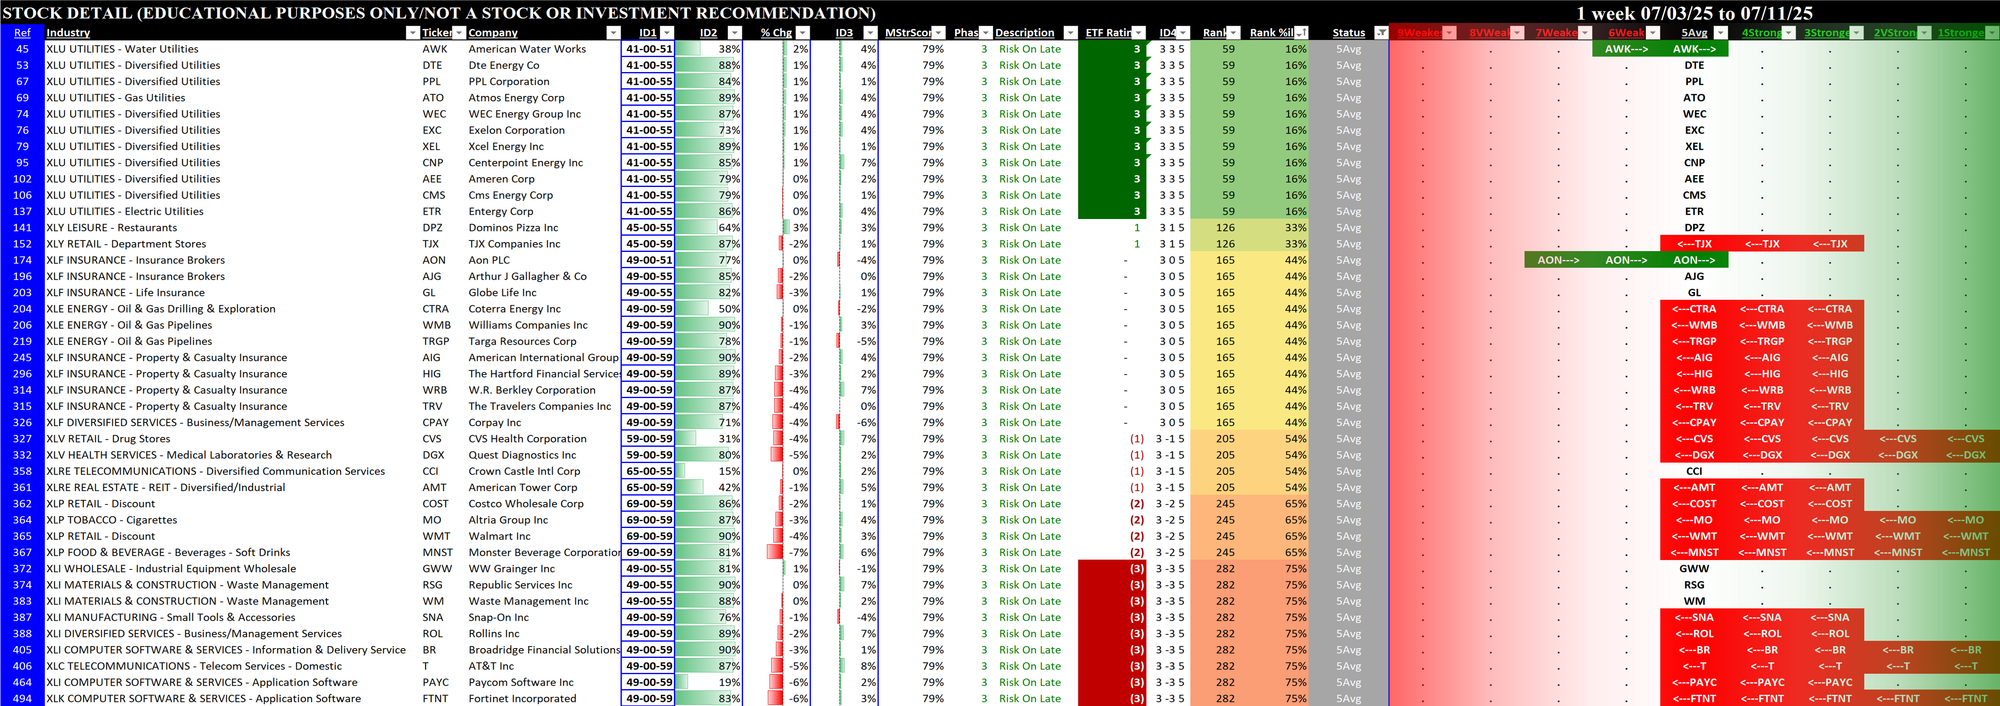Image resolution: width=2000 pixels, height=706 pixels.
Task: Open the Company column filter dropdown
Action: pyautogui.click(x=613, y=33)
